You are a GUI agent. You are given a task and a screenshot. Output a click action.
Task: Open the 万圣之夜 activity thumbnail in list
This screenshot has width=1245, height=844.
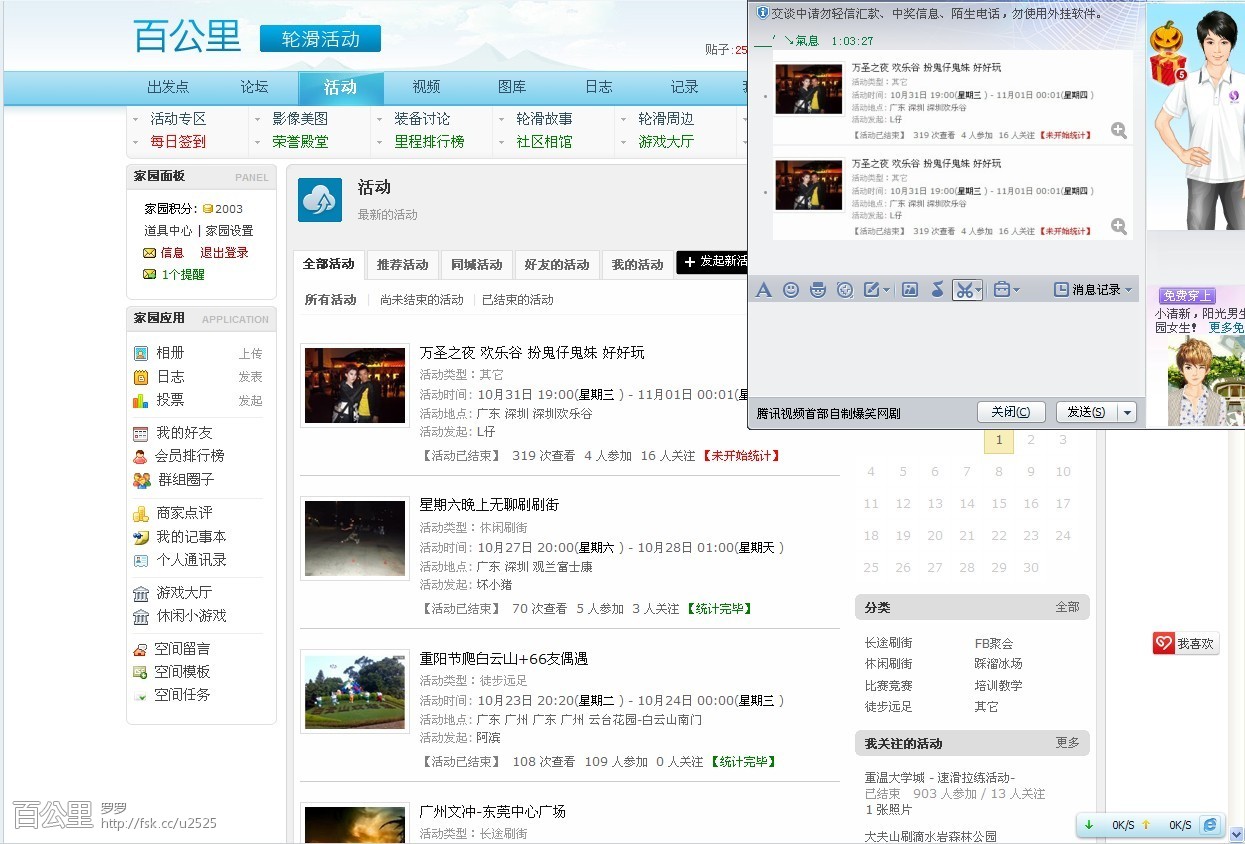[355, 386]
